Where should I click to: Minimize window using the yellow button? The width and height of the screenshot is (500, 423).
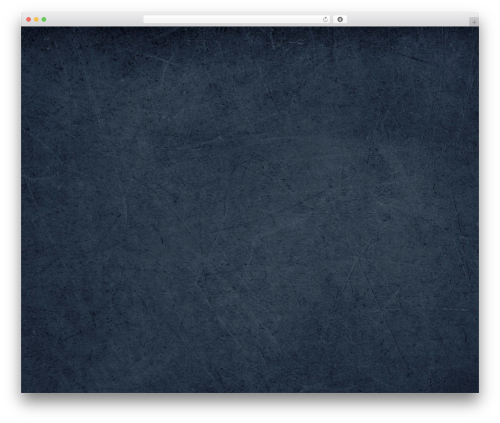pyautogui.click(x=36, y=20)
